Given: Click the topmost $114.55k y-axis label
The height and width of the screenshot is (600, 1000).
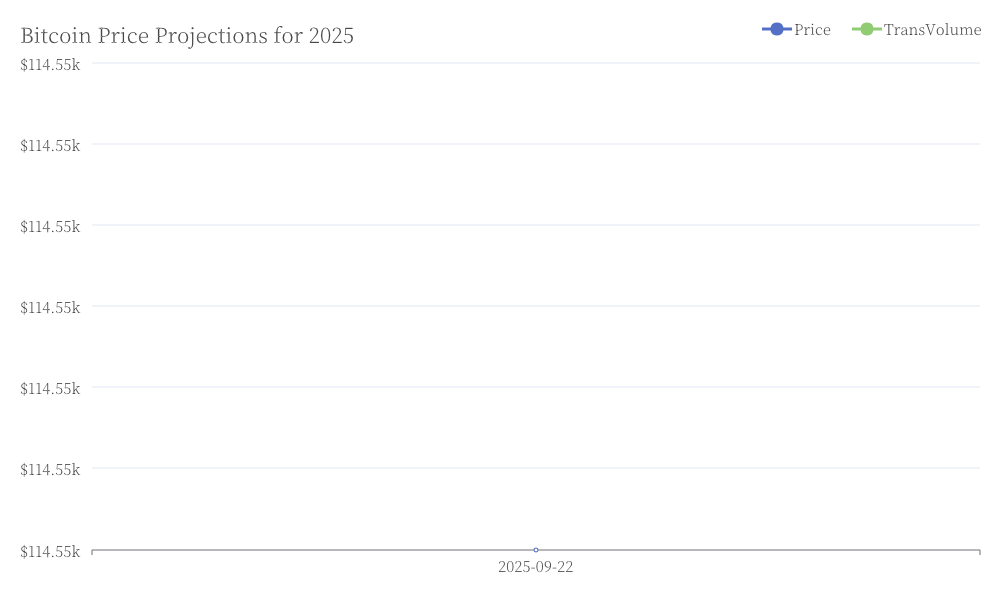Looking at the screenshot, I should [50, 64].
